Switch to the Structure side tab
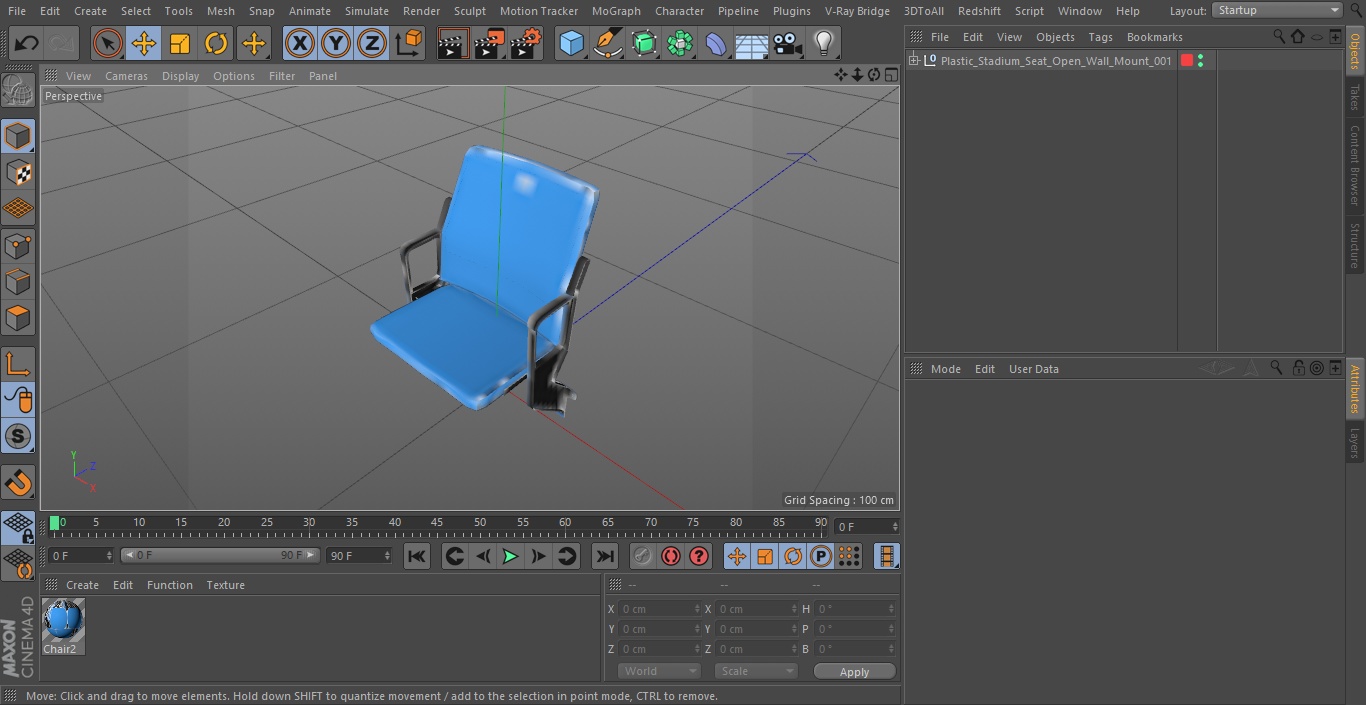The image size is (1366, 705). point(1355,245)
